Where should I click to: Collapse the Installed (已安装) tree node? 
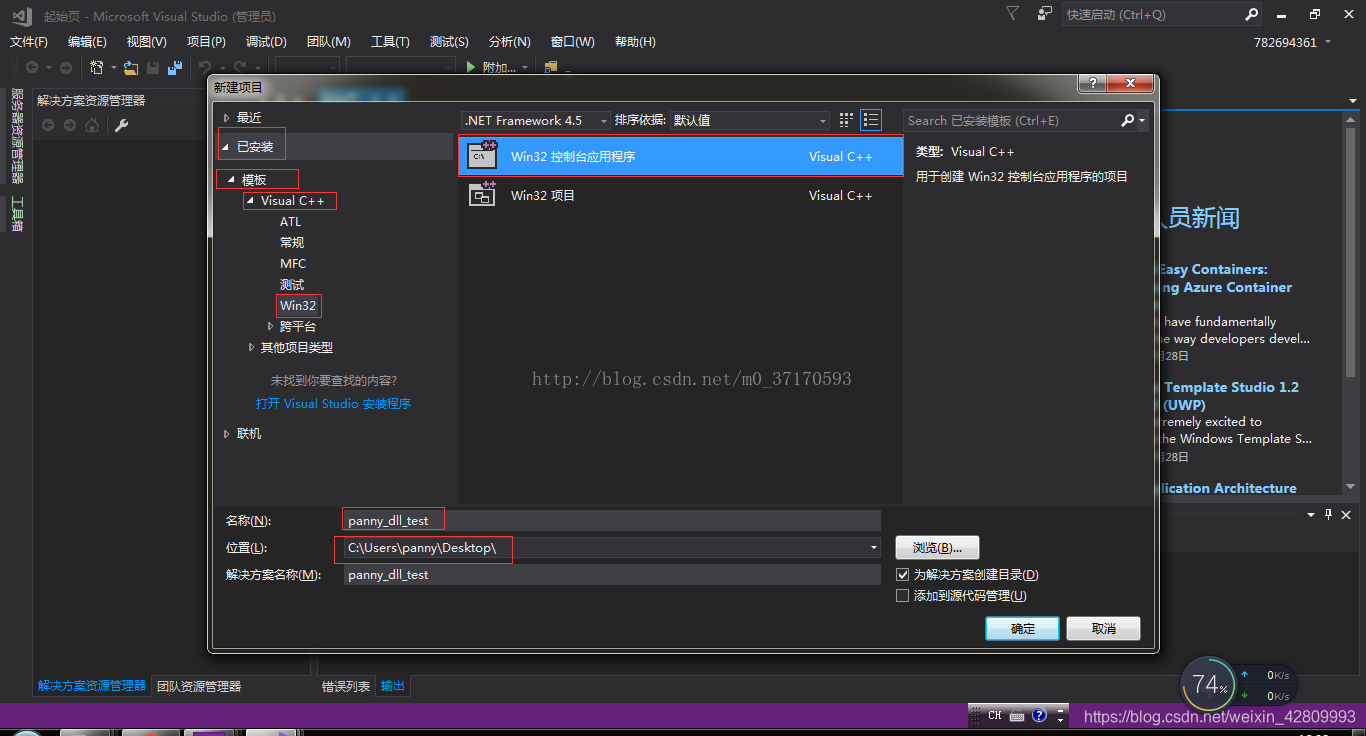tap(226, 148)
